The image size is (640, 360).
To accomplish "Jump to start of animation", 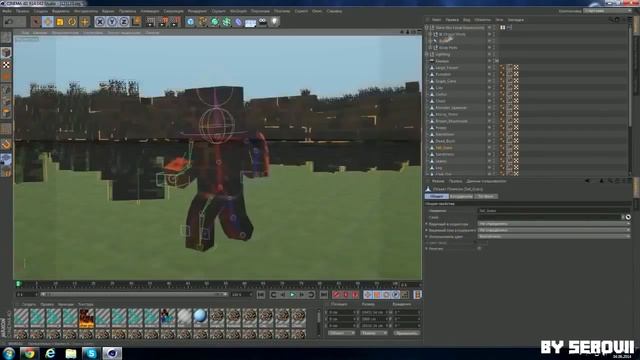I will pos(261,295).
